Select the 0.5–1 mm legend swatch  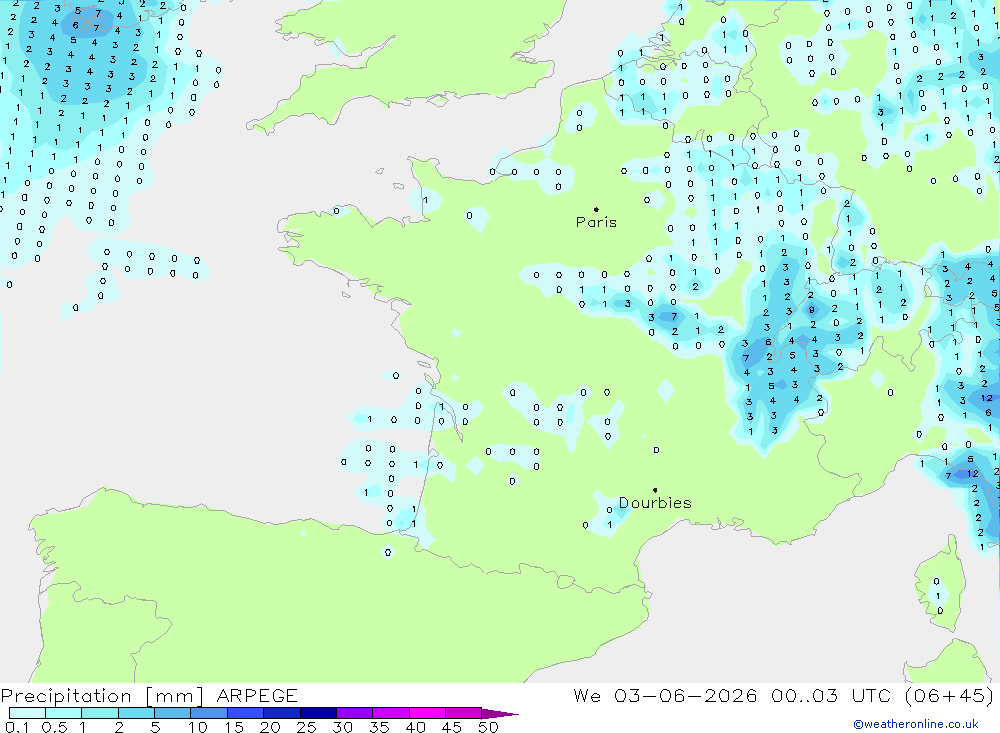coord(63,713)
